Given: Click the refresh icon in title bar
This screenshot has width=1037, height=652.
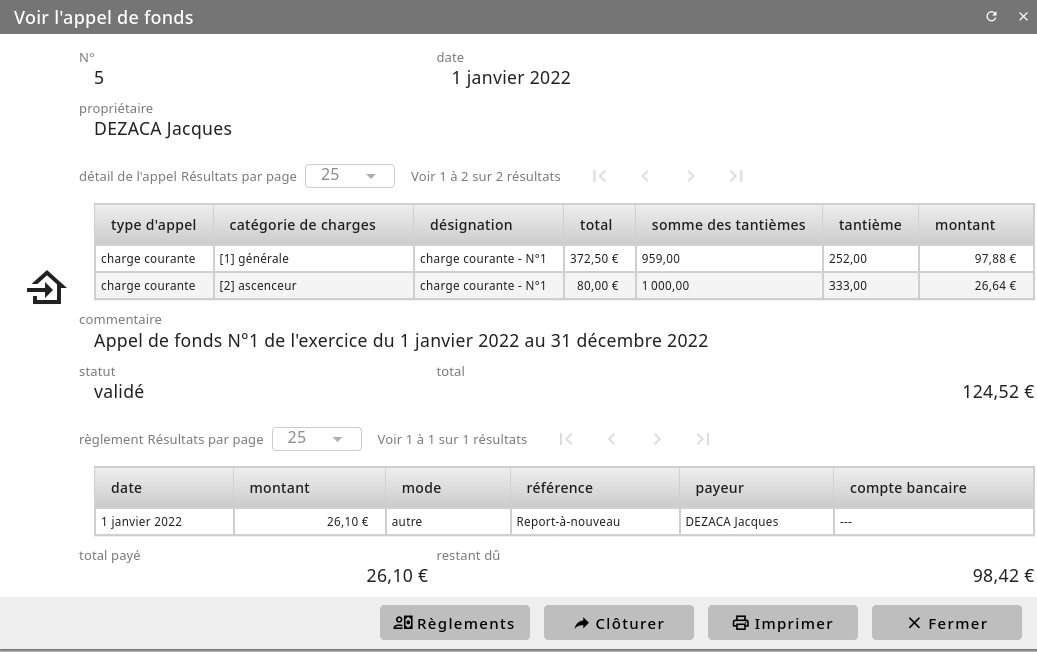Looking at the screenshot, I should [x=991, y=17].
